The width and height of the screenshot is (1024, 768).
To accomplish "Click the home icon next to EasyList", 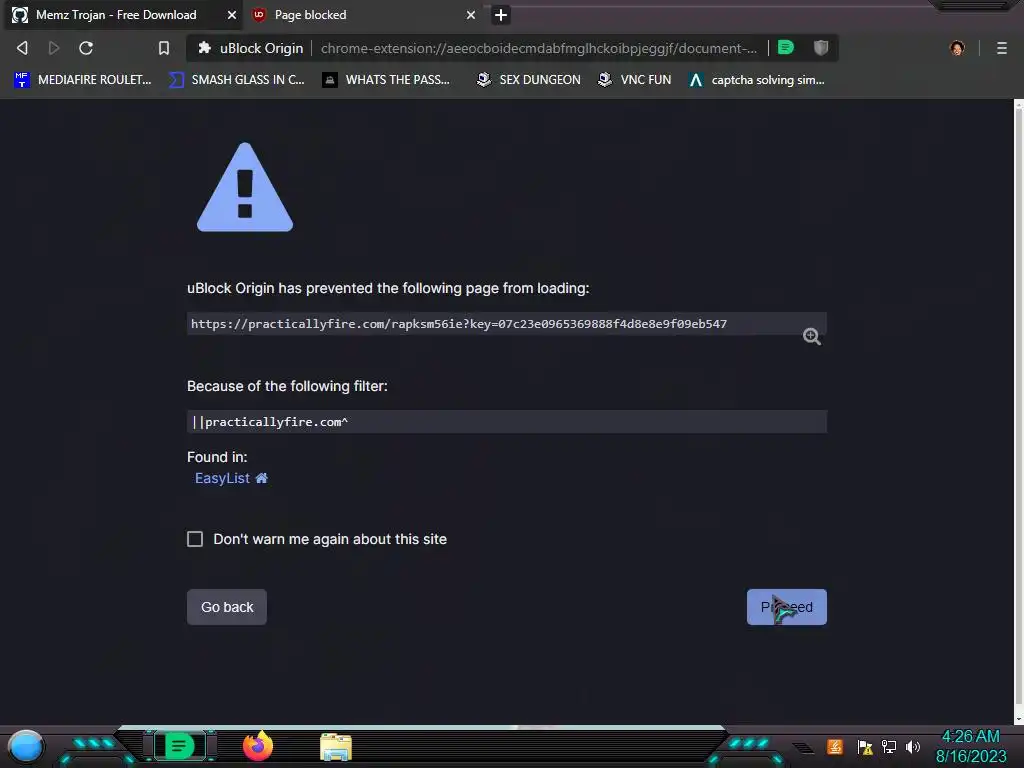I will pos(262,478).
